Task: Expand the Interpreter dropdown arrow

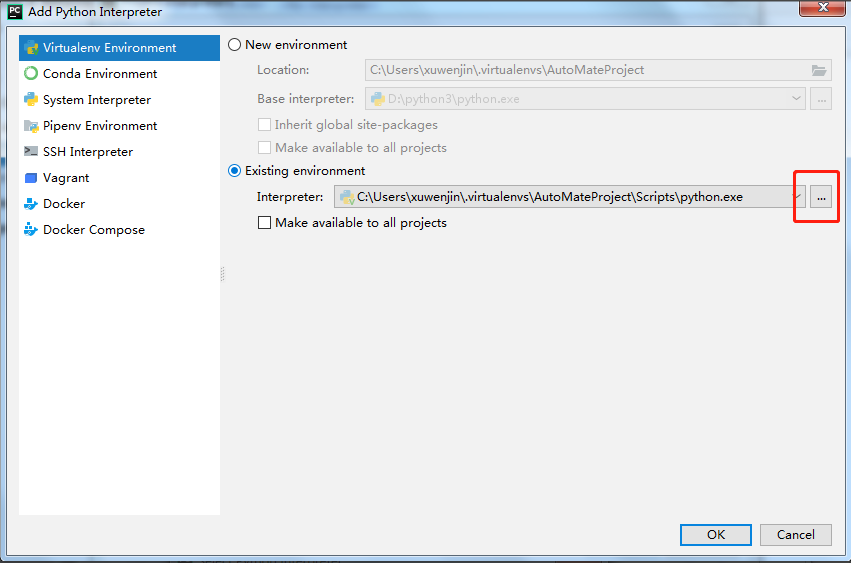Action: [798, 197]
